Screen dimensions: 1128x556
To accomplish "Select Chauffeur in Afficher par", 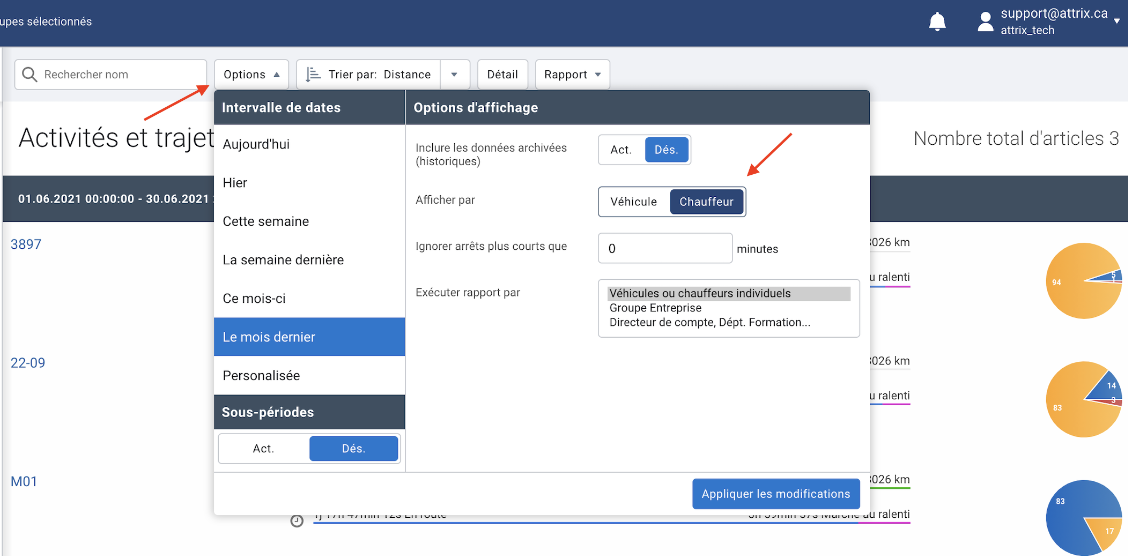I will coord(706,201).
